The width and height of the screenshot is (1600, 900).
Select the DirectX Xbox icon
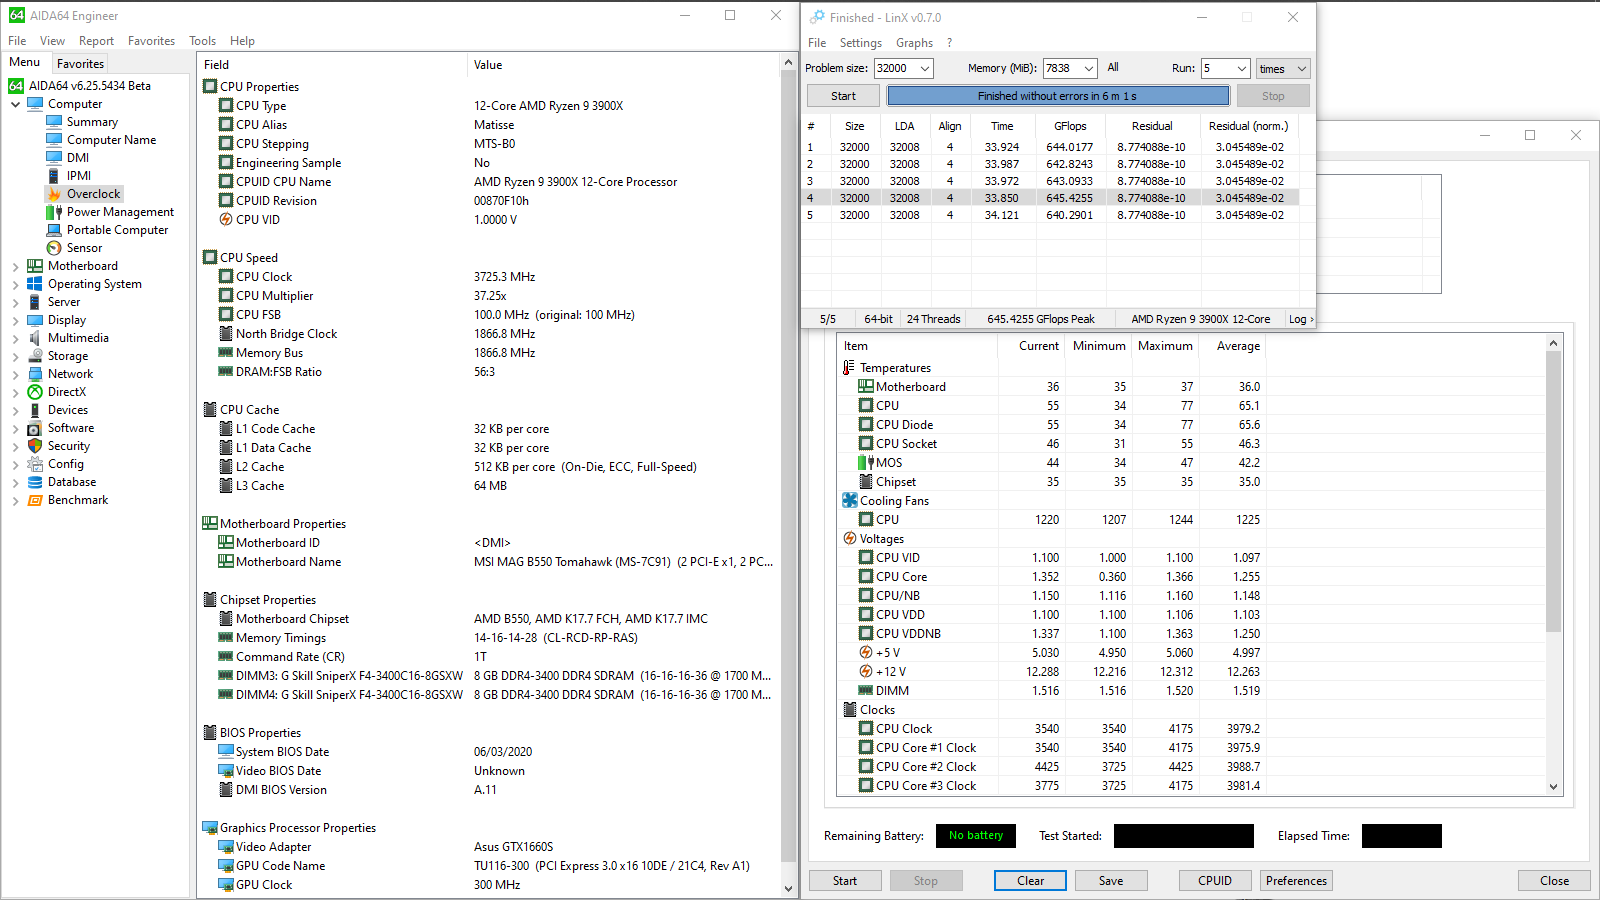(35, 392)
